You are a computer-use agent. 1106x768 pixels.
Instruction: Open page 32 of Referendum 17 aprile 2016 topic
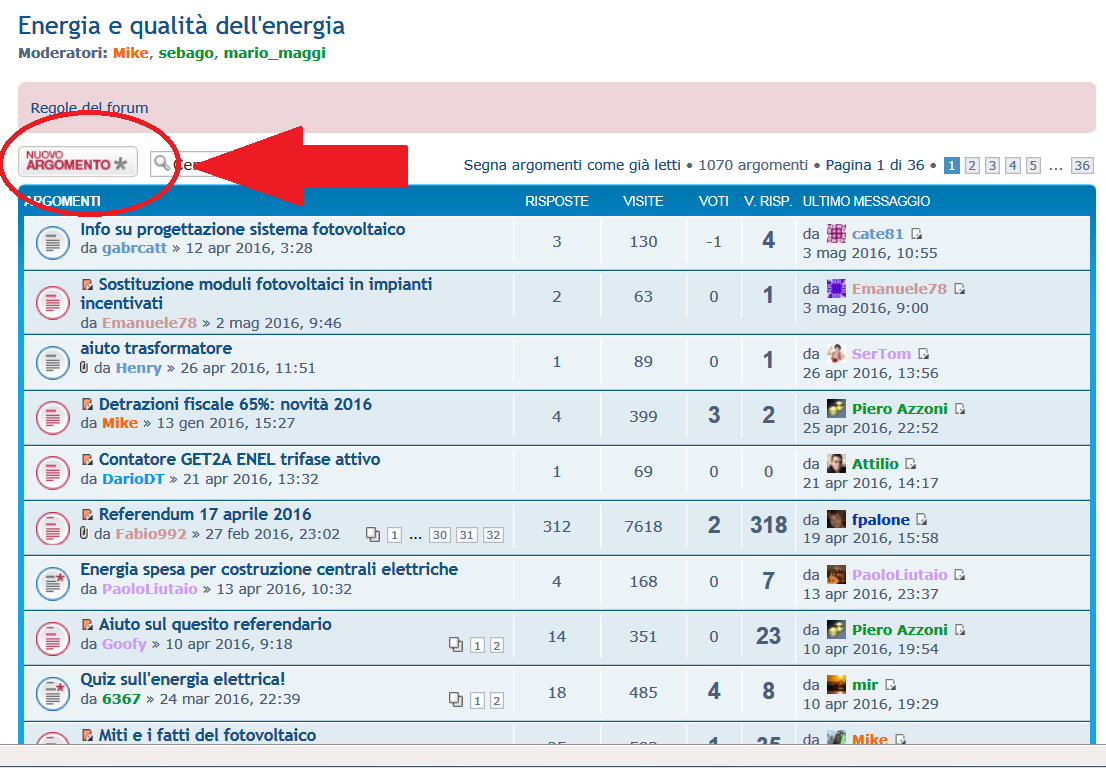click(493, 535)
